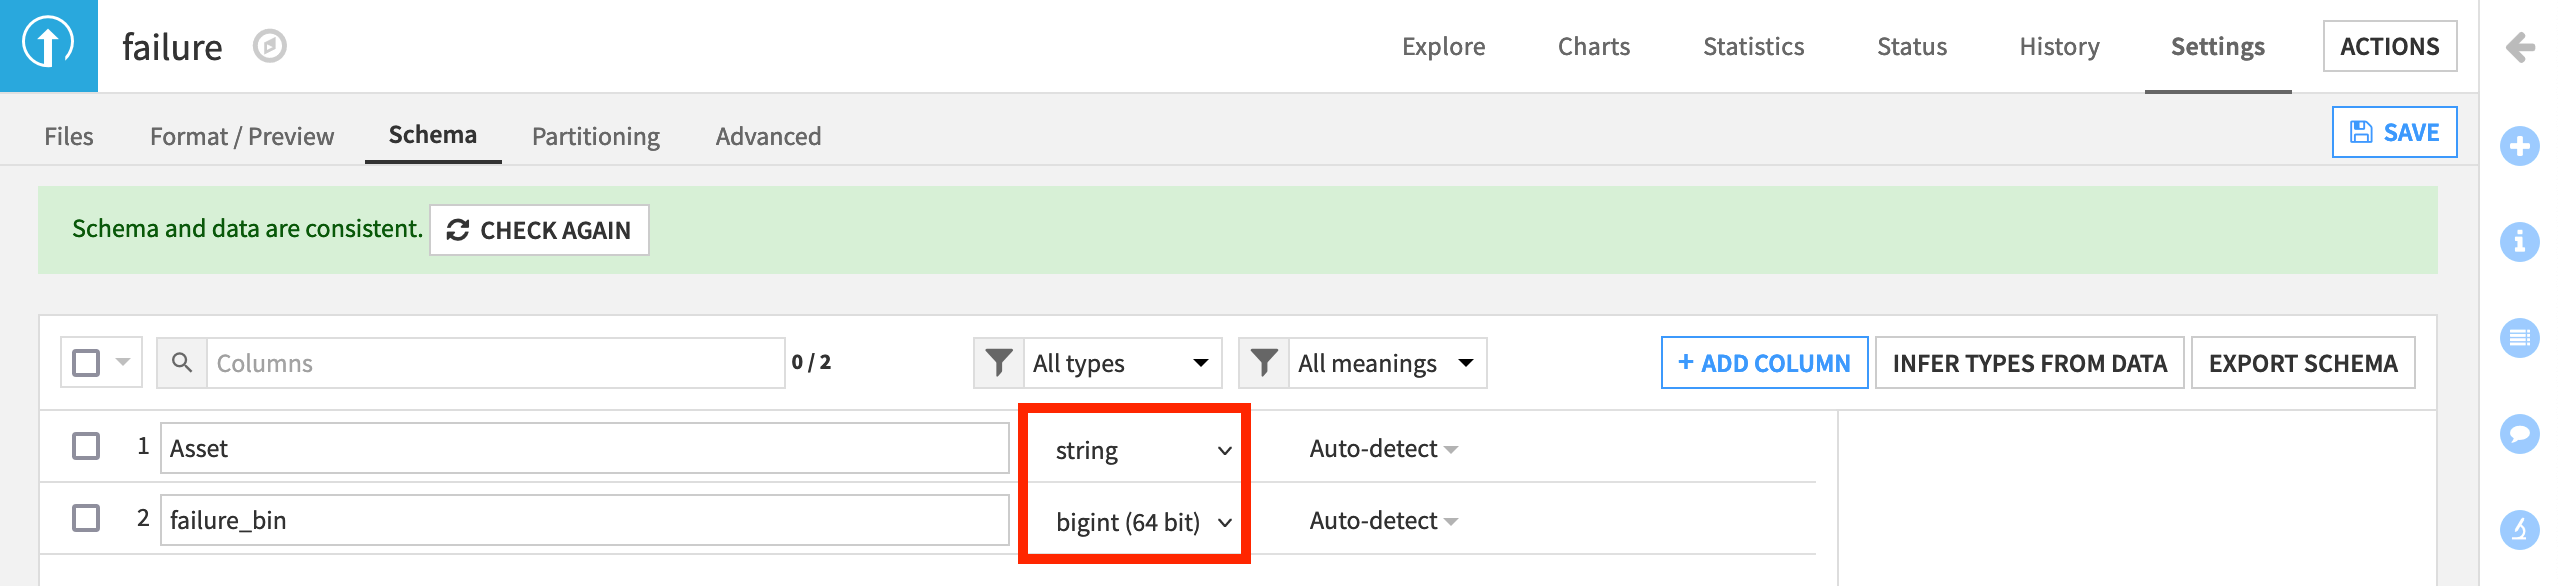Go to the Explore tab
The image size is (2558, 586).
point(1443,46)
